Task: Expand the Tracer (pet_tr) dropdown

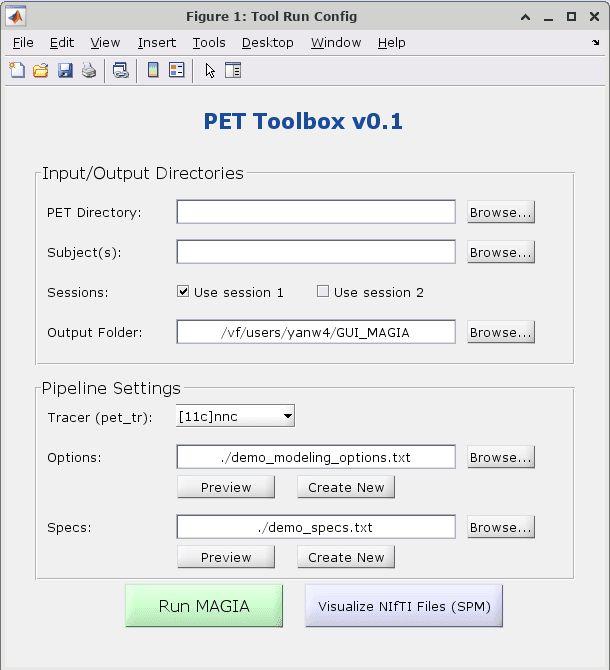Action: click(x=235, y=416)
